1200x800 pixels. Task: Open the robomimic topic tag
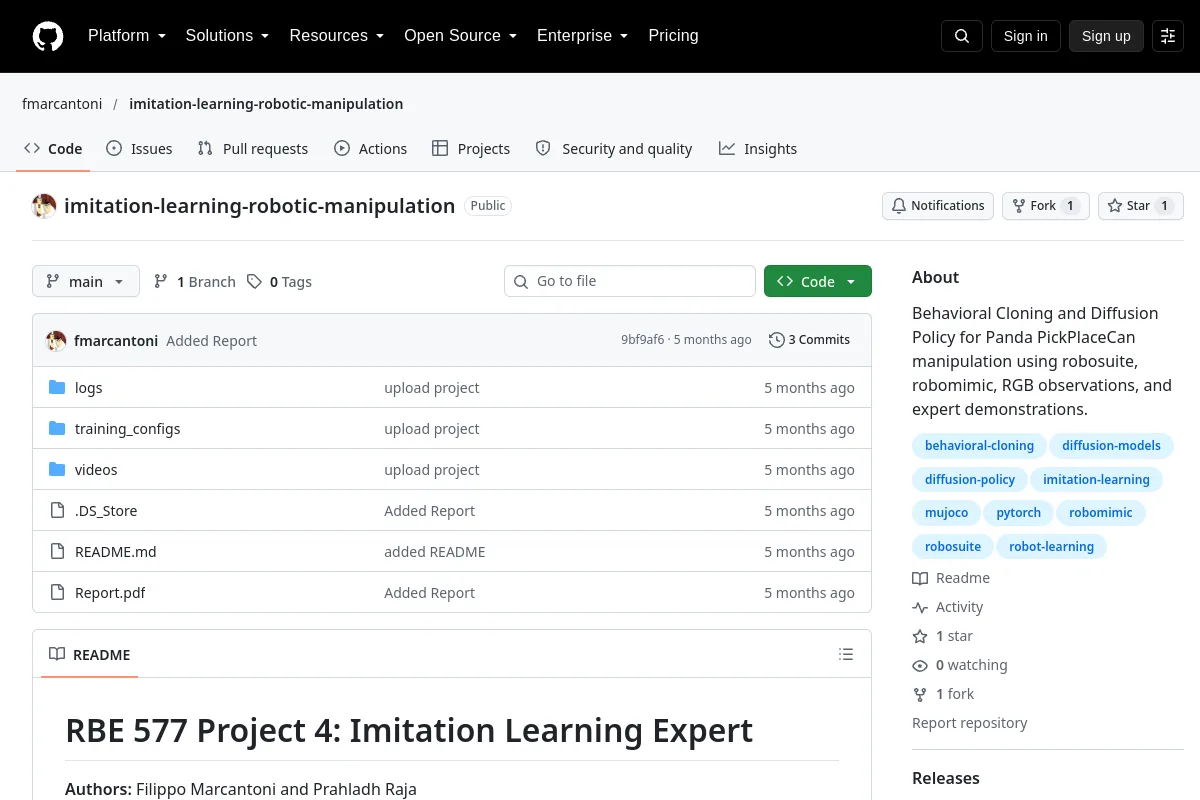tap(1101, 513)
